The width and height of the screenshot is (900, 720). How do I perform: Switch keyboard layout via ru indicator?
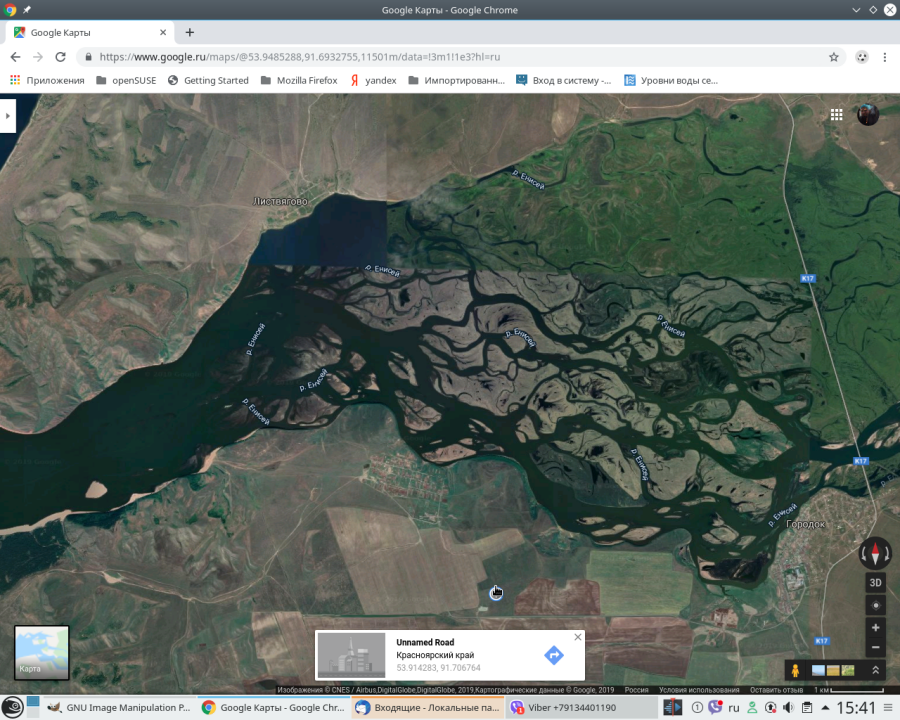point(733,708)
